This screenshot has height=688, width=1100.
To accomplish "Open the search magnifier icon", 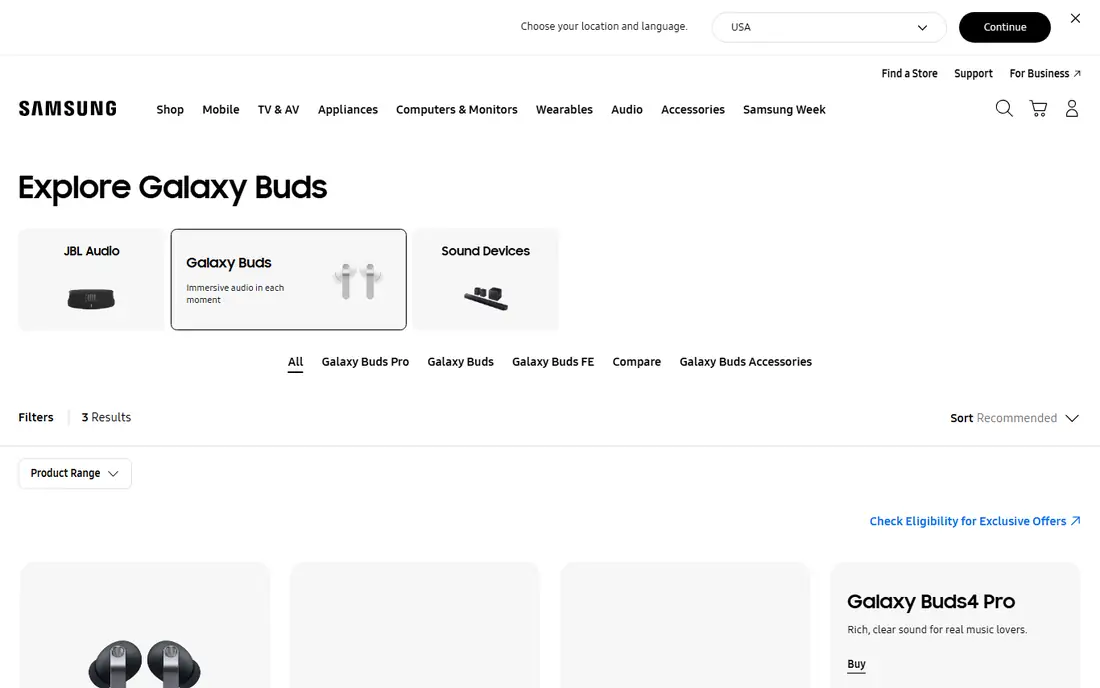I will (1004, 108).
